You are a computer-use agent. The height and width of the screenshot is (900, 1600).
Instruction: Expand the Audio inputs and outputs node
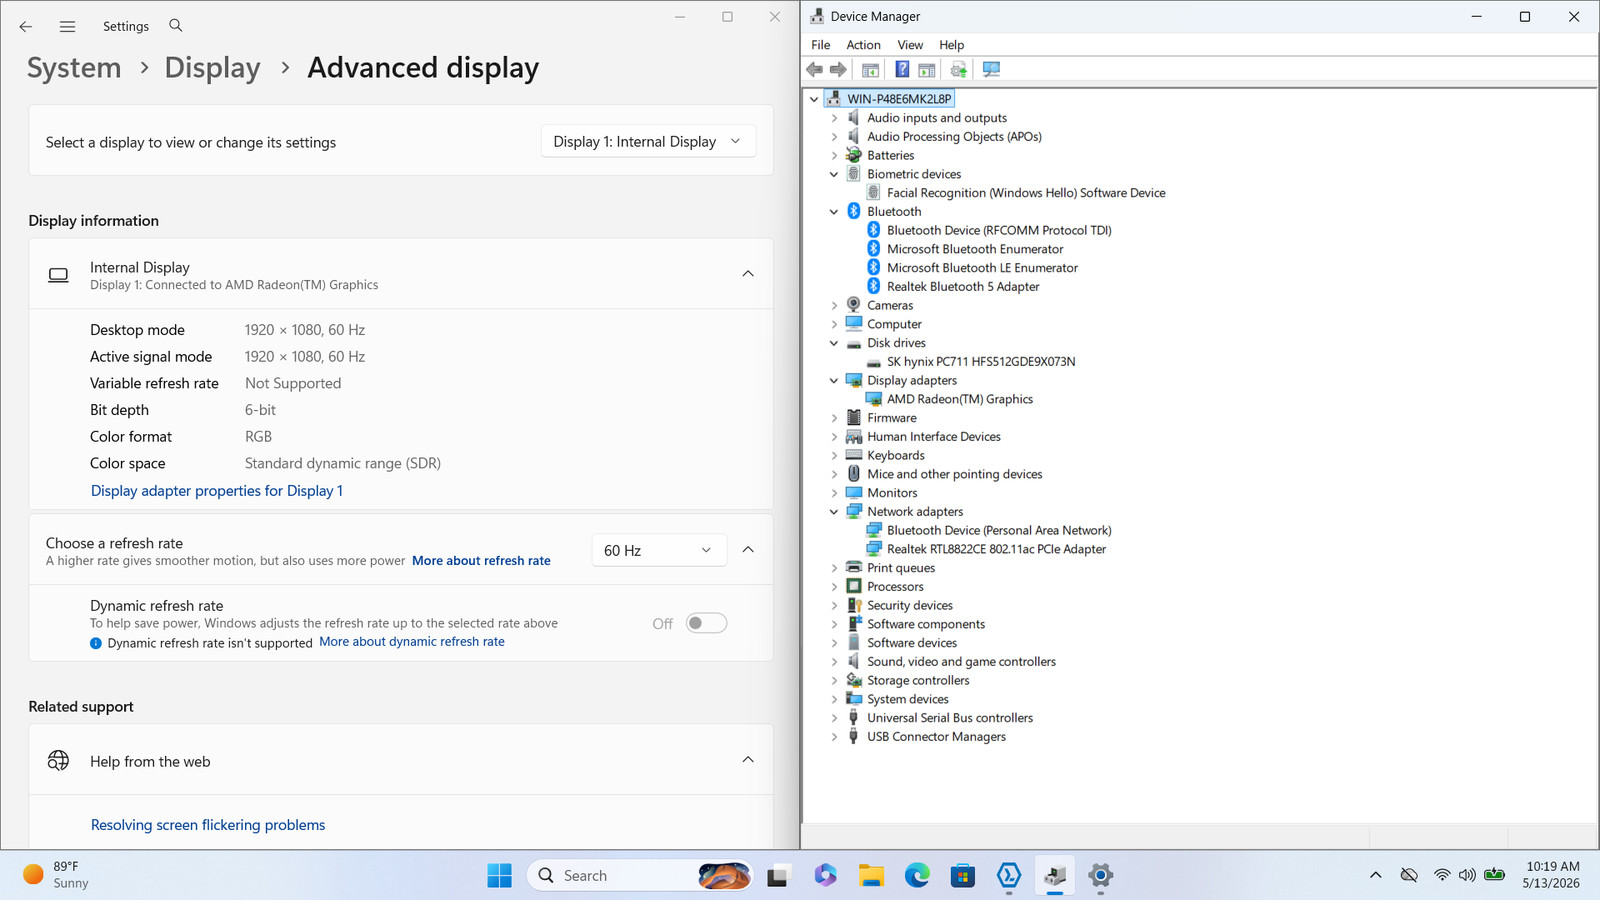pyautogui.click(x=834, y=118)
